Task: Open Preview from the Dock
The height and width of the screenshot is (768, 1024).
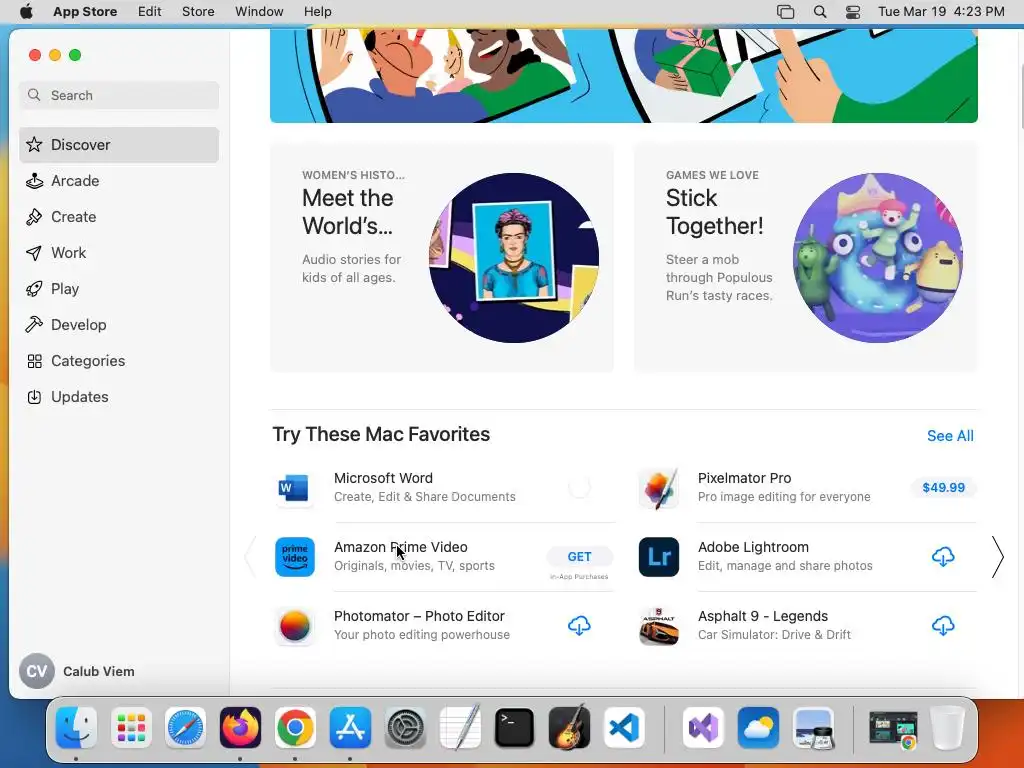Action: click(813, 728)
